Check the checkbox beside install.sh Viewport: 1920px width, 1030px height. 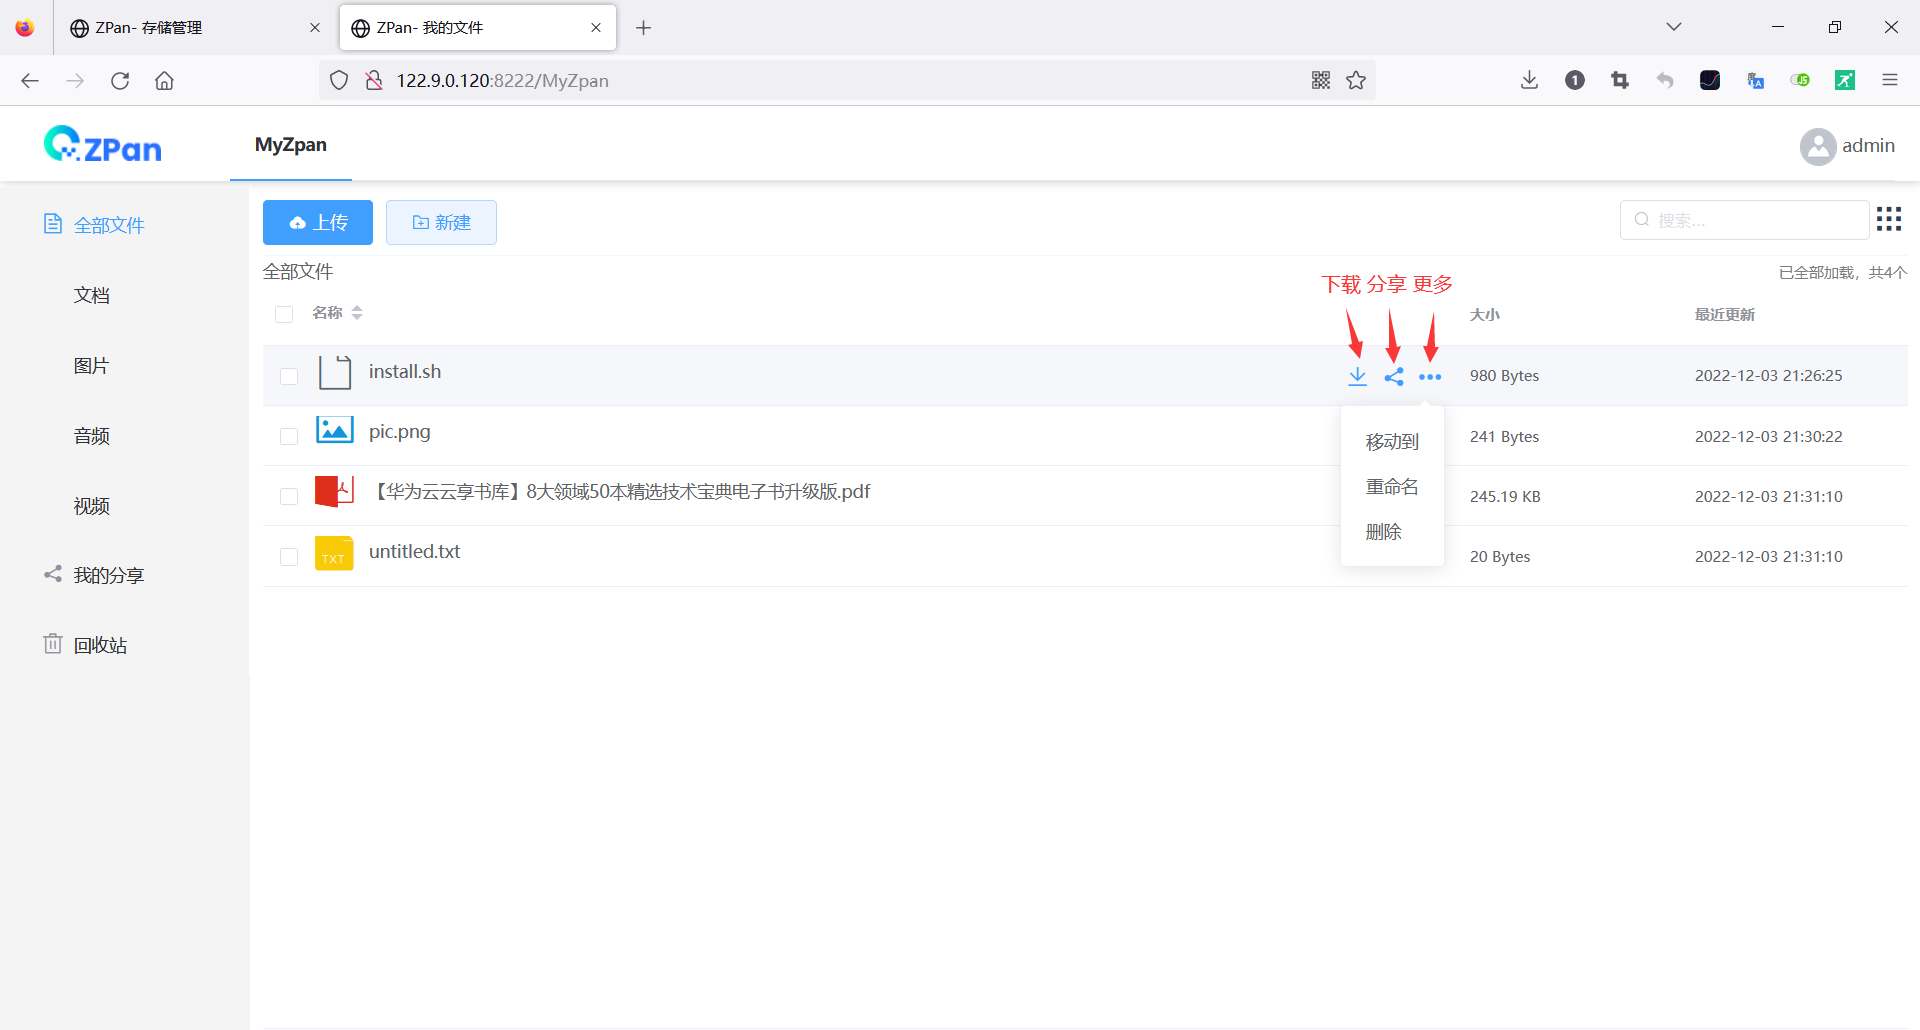(289, 376)
